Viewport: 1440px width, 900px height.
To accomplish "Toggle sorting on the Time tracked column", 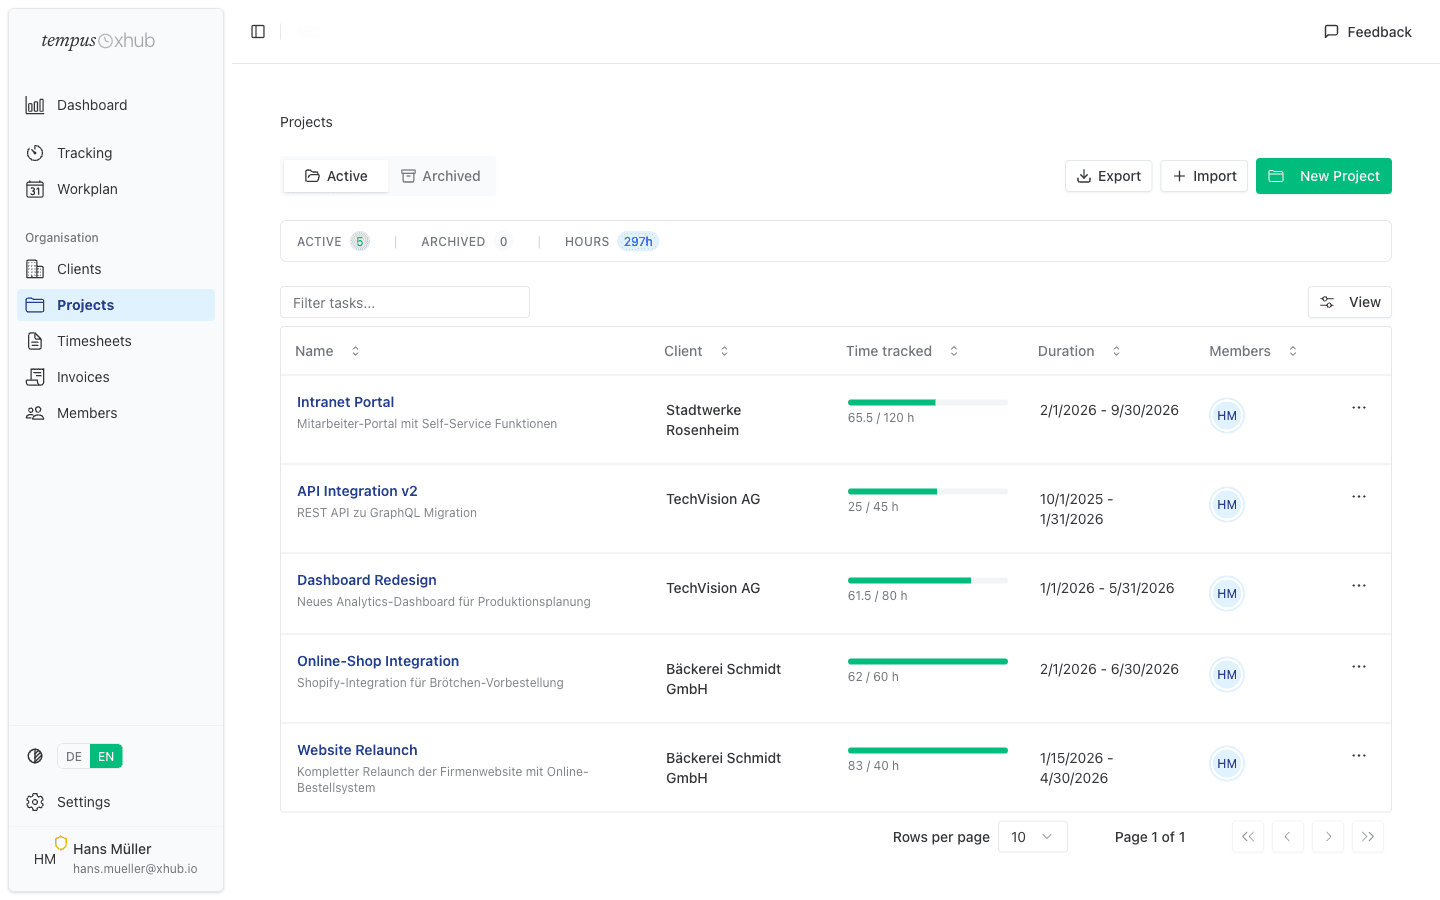I will 953,351.
